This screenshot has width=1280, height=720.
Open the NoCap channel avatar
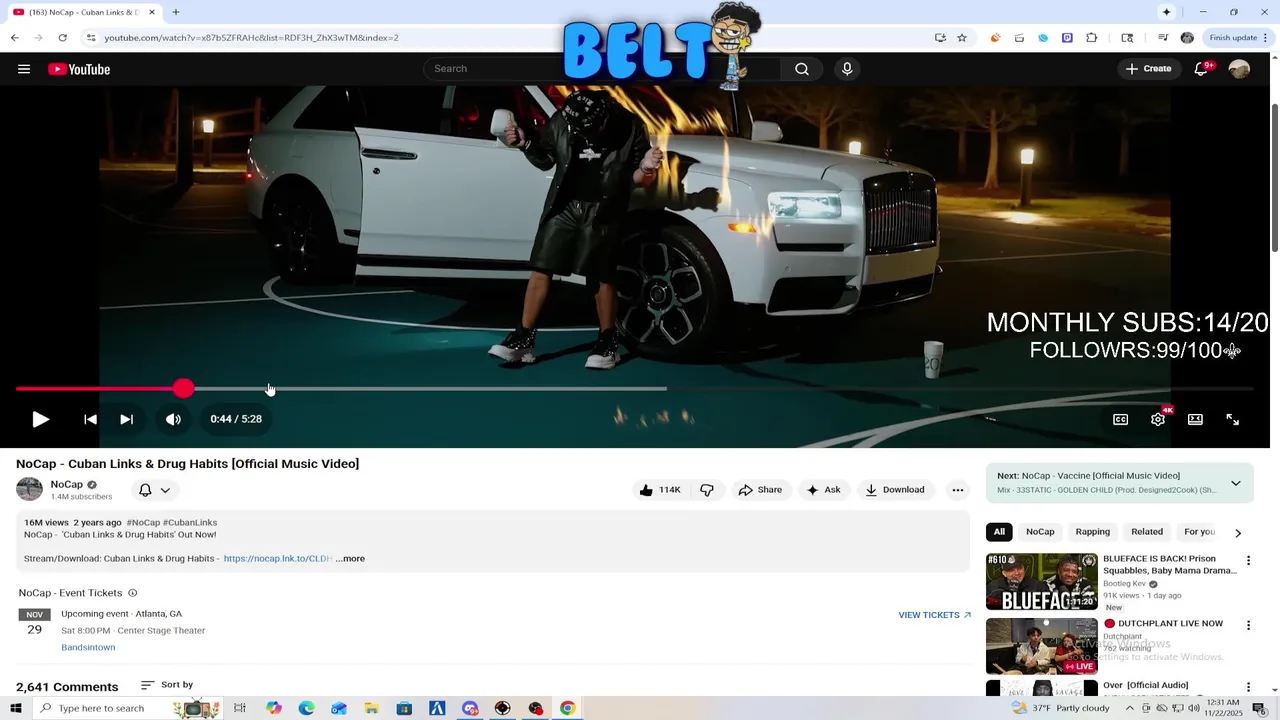[x=29, y=489]
